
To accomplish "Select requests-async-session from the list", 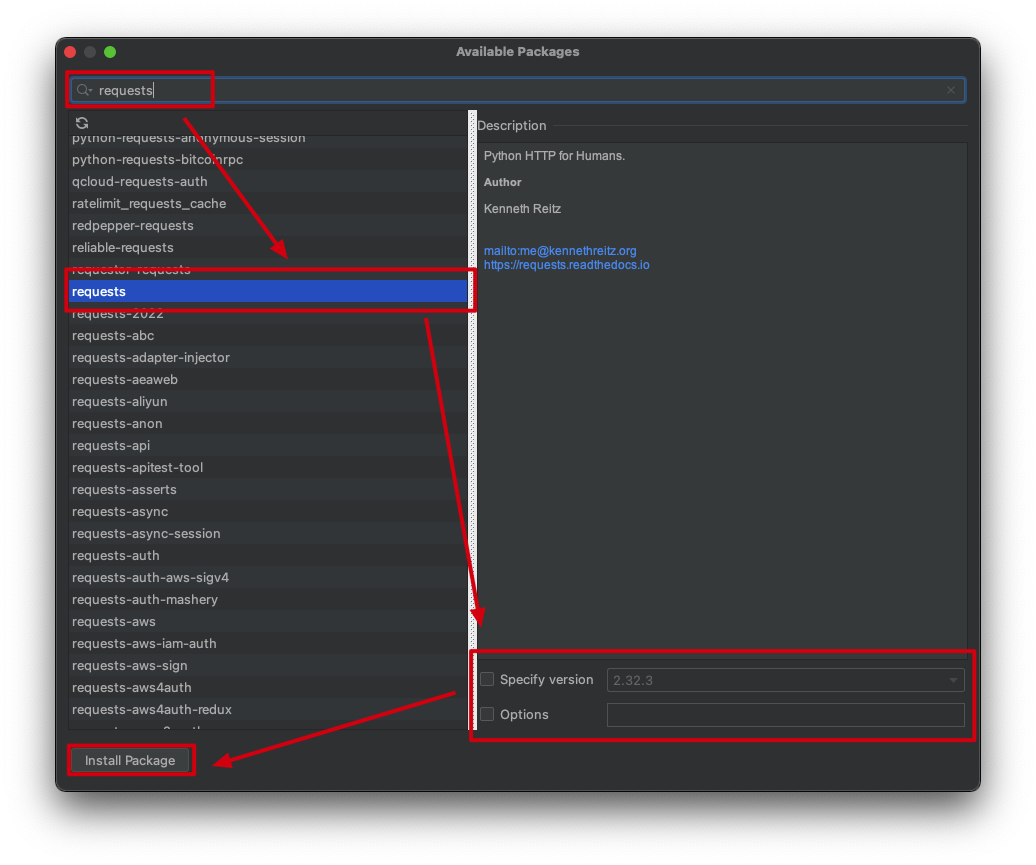I will click(146, 533).
